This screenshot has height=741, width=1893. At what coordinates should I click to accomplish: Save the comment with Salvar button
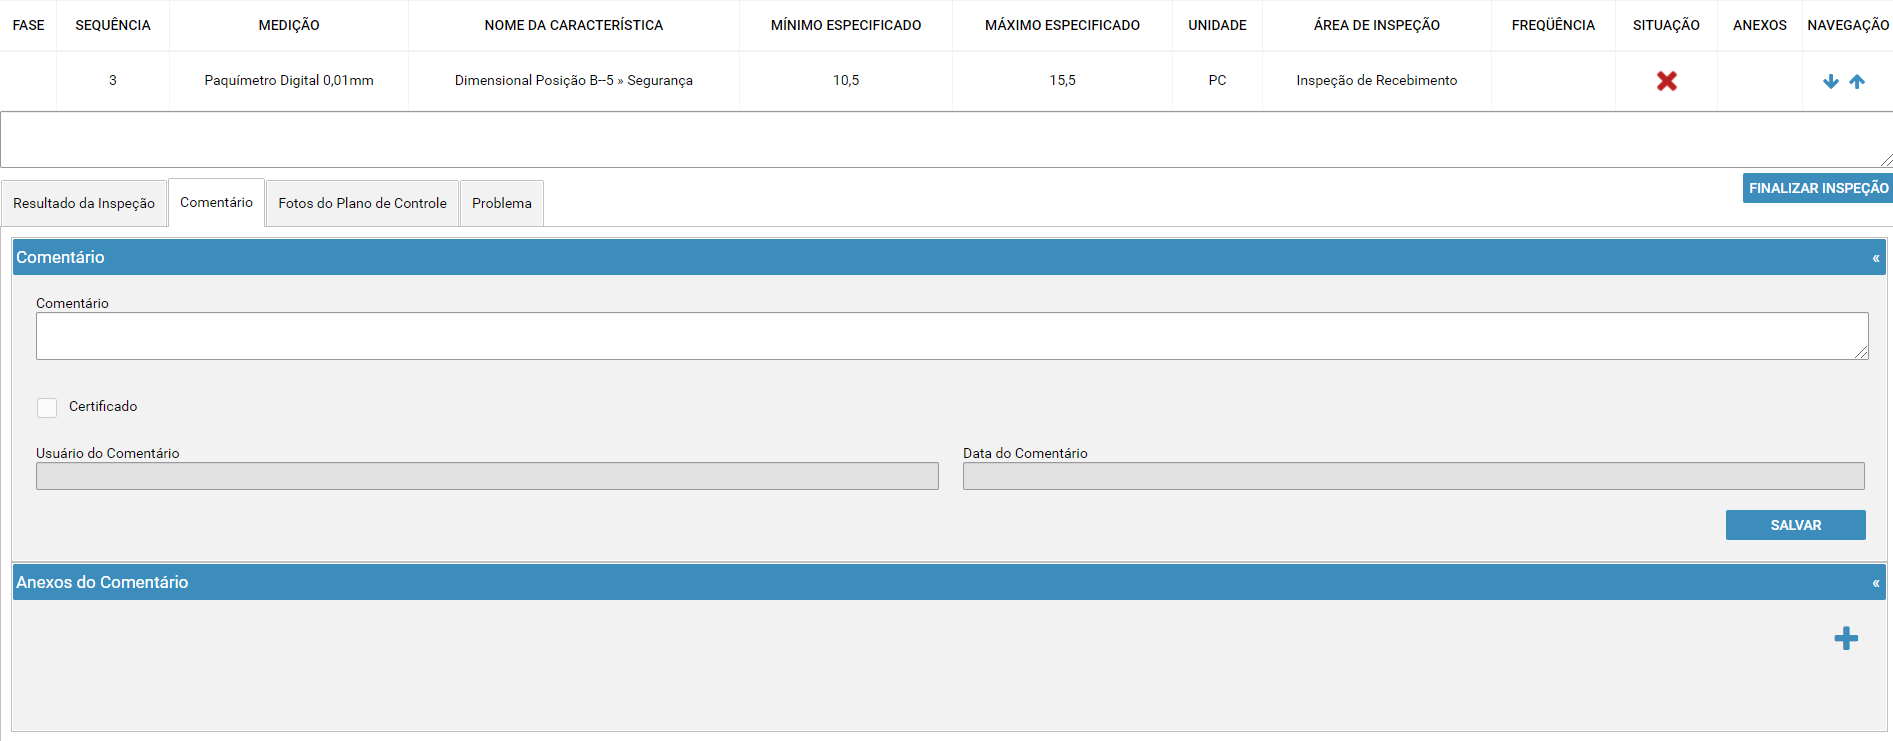click(1796, 525)
